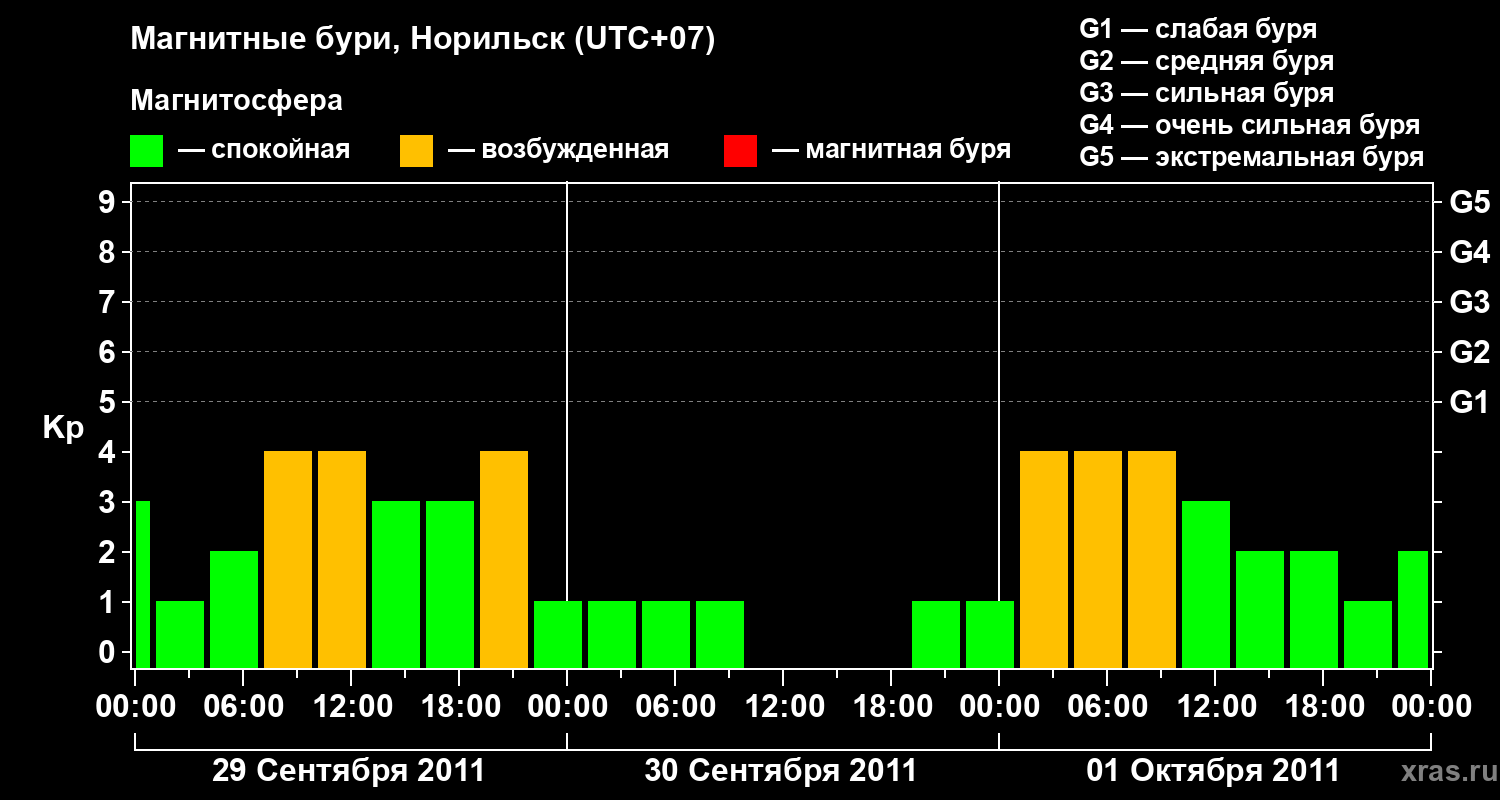Click the "— спокойная" legend label
Viewport: 1500px width, 800px height.
(264, 151)
